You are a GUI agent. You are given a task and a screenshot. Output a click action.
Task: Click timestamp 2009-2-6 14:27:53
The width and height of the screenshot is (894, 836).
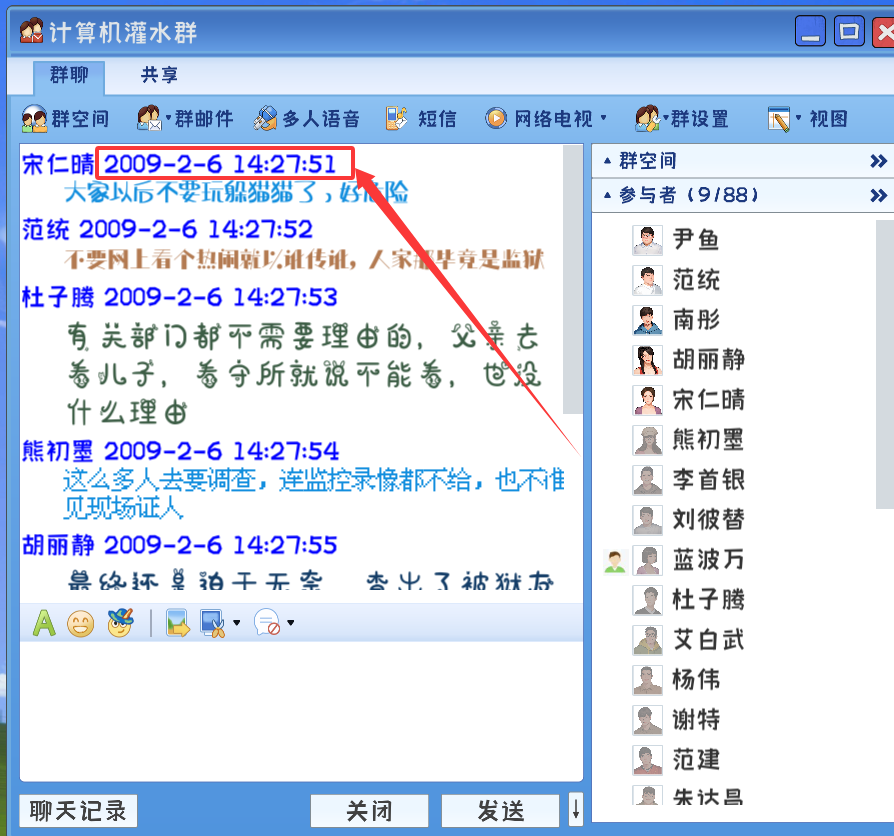221,298
